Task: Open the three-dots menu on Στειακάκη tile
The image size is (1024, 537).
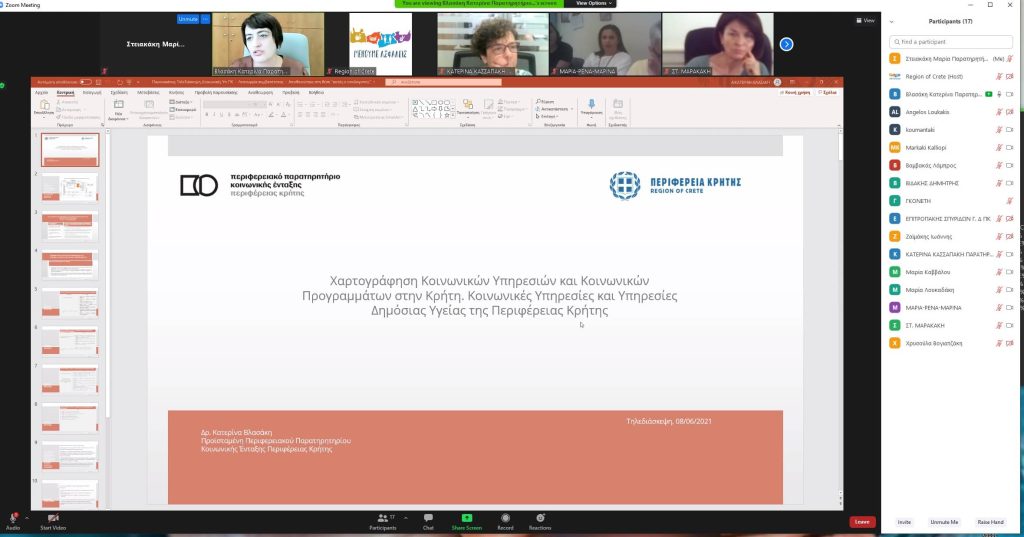Action: tap(205, 19)
